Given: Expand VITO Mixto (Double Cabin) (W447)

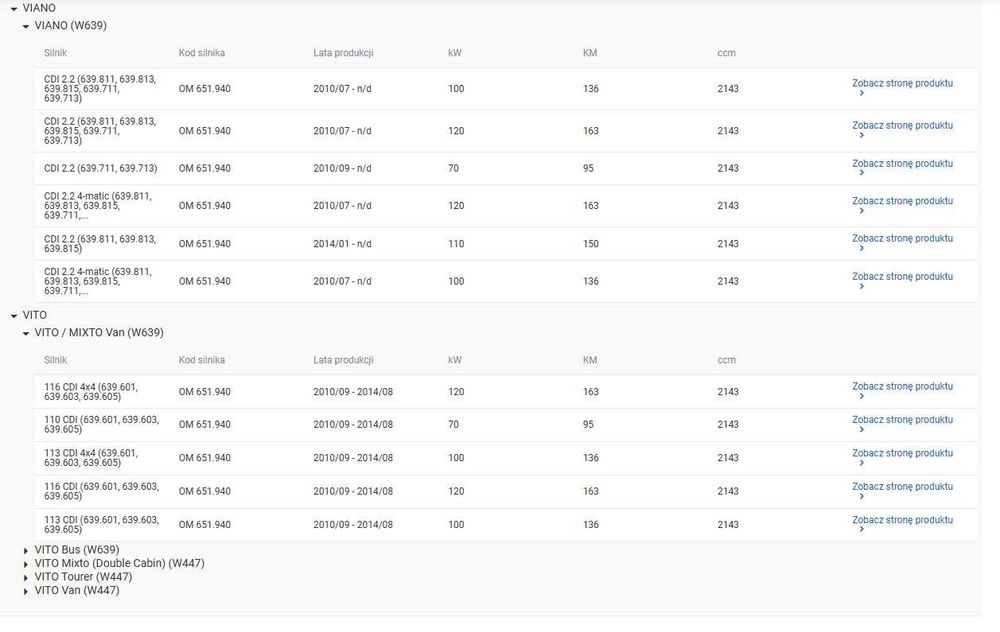Looking at the screenshot, I should (26, 564).
